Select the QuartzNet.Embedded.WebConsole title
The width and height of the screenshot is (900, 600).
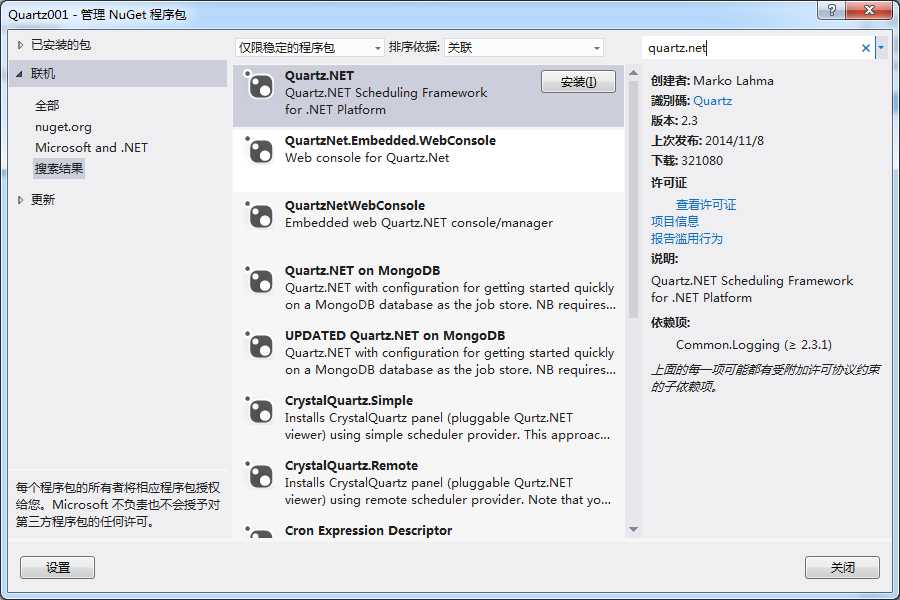(x=390, y=140)
